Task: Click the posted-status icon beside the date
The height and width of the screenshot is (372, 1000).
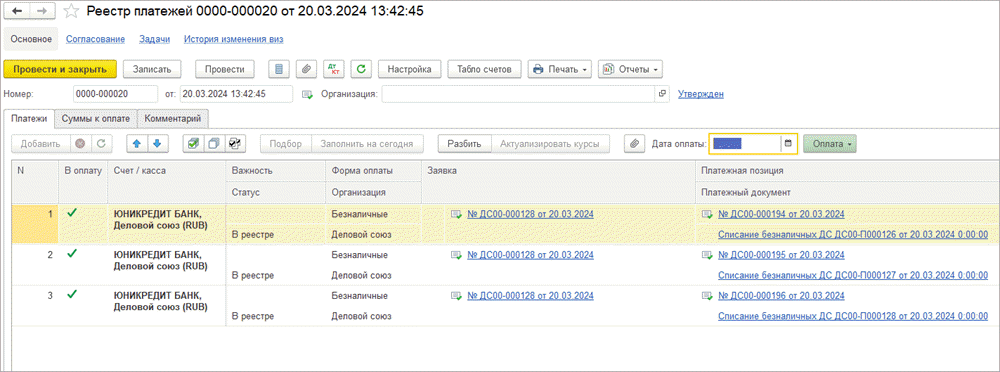Action: point(307,94)
